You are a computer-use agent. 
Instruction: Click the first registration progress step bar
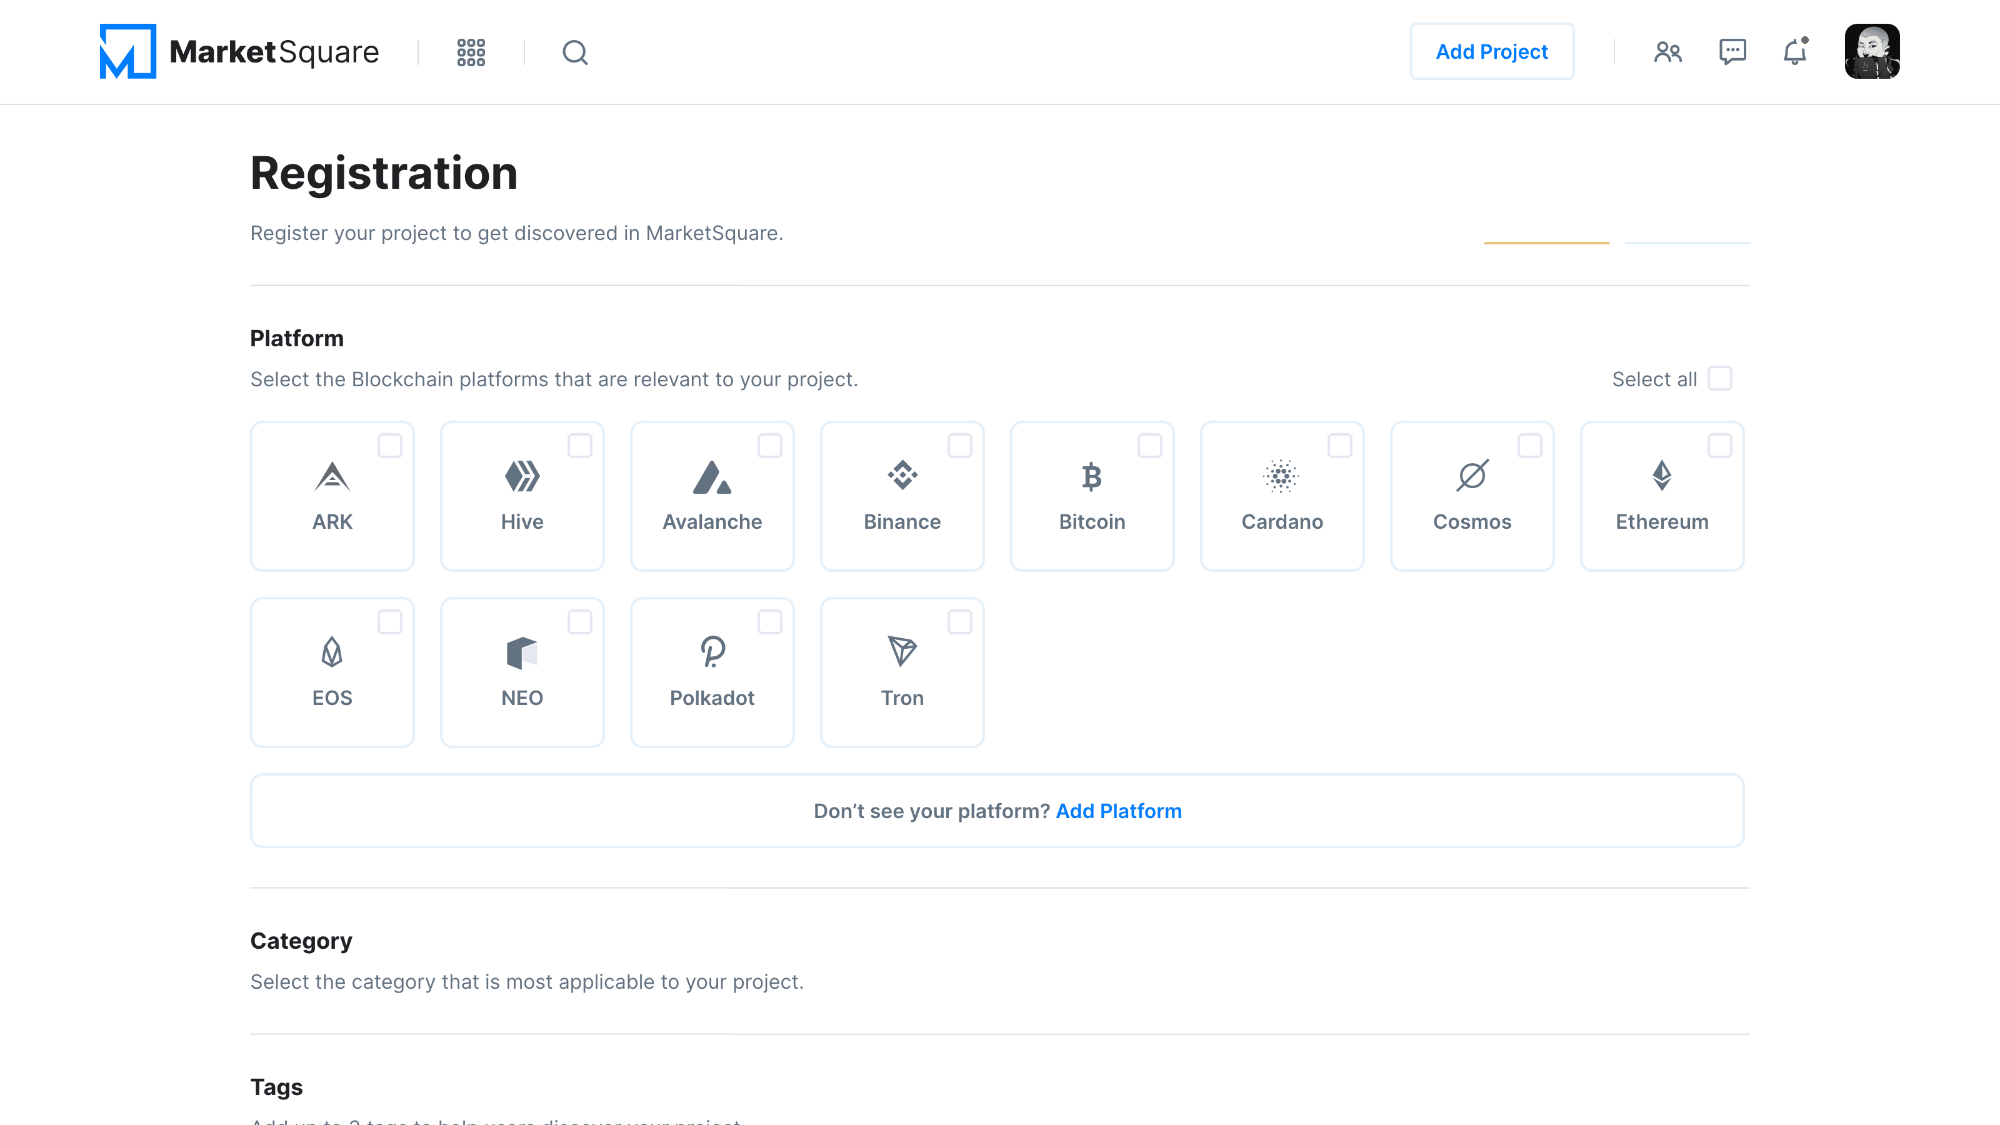pyautogui.click(x=1547, y=242)
